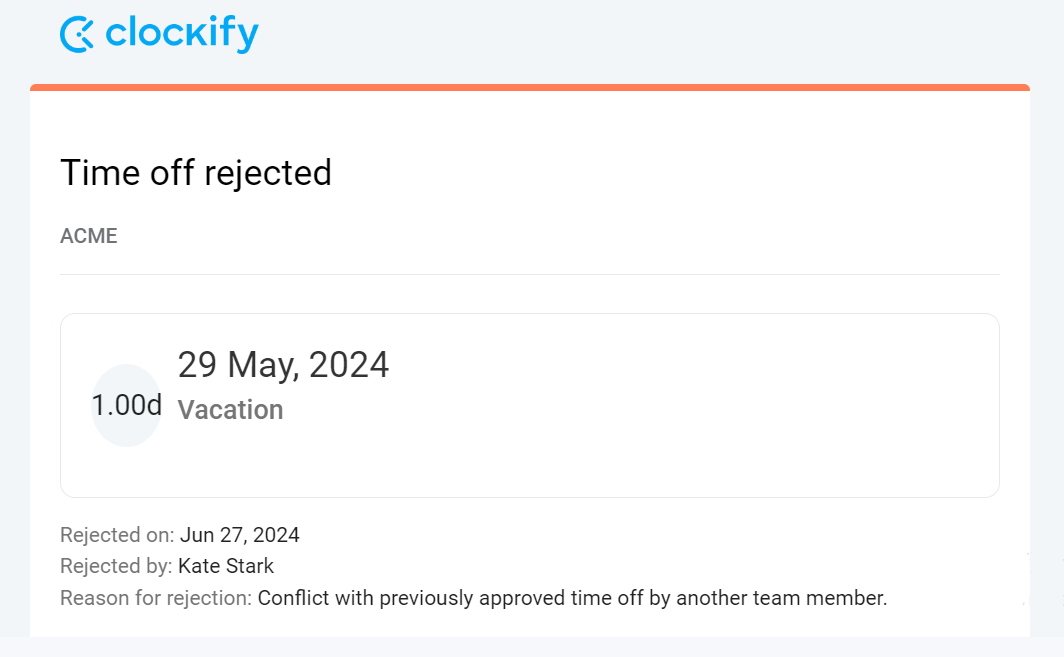This screenshot has height=657, width=1064.
Task: Click the word rejected in the heading
Action: pos(268,174)
